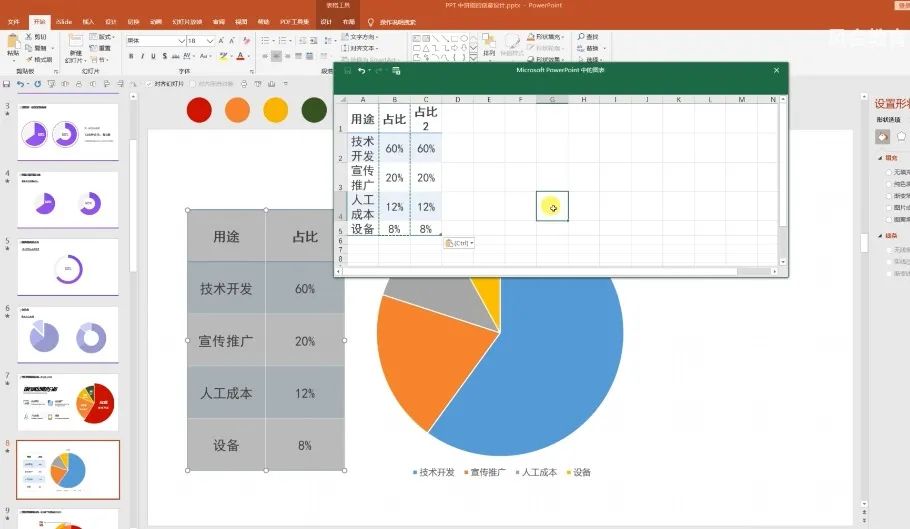Select column H header in spreadsheet

583,100
